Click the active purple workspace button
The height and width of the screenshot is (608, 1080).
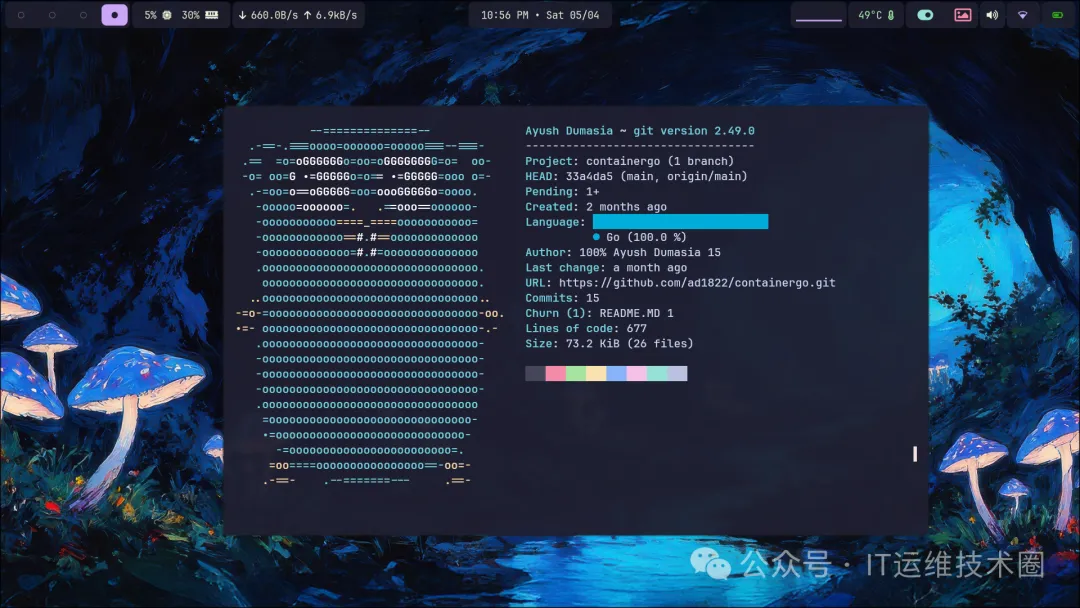(114, 15)
